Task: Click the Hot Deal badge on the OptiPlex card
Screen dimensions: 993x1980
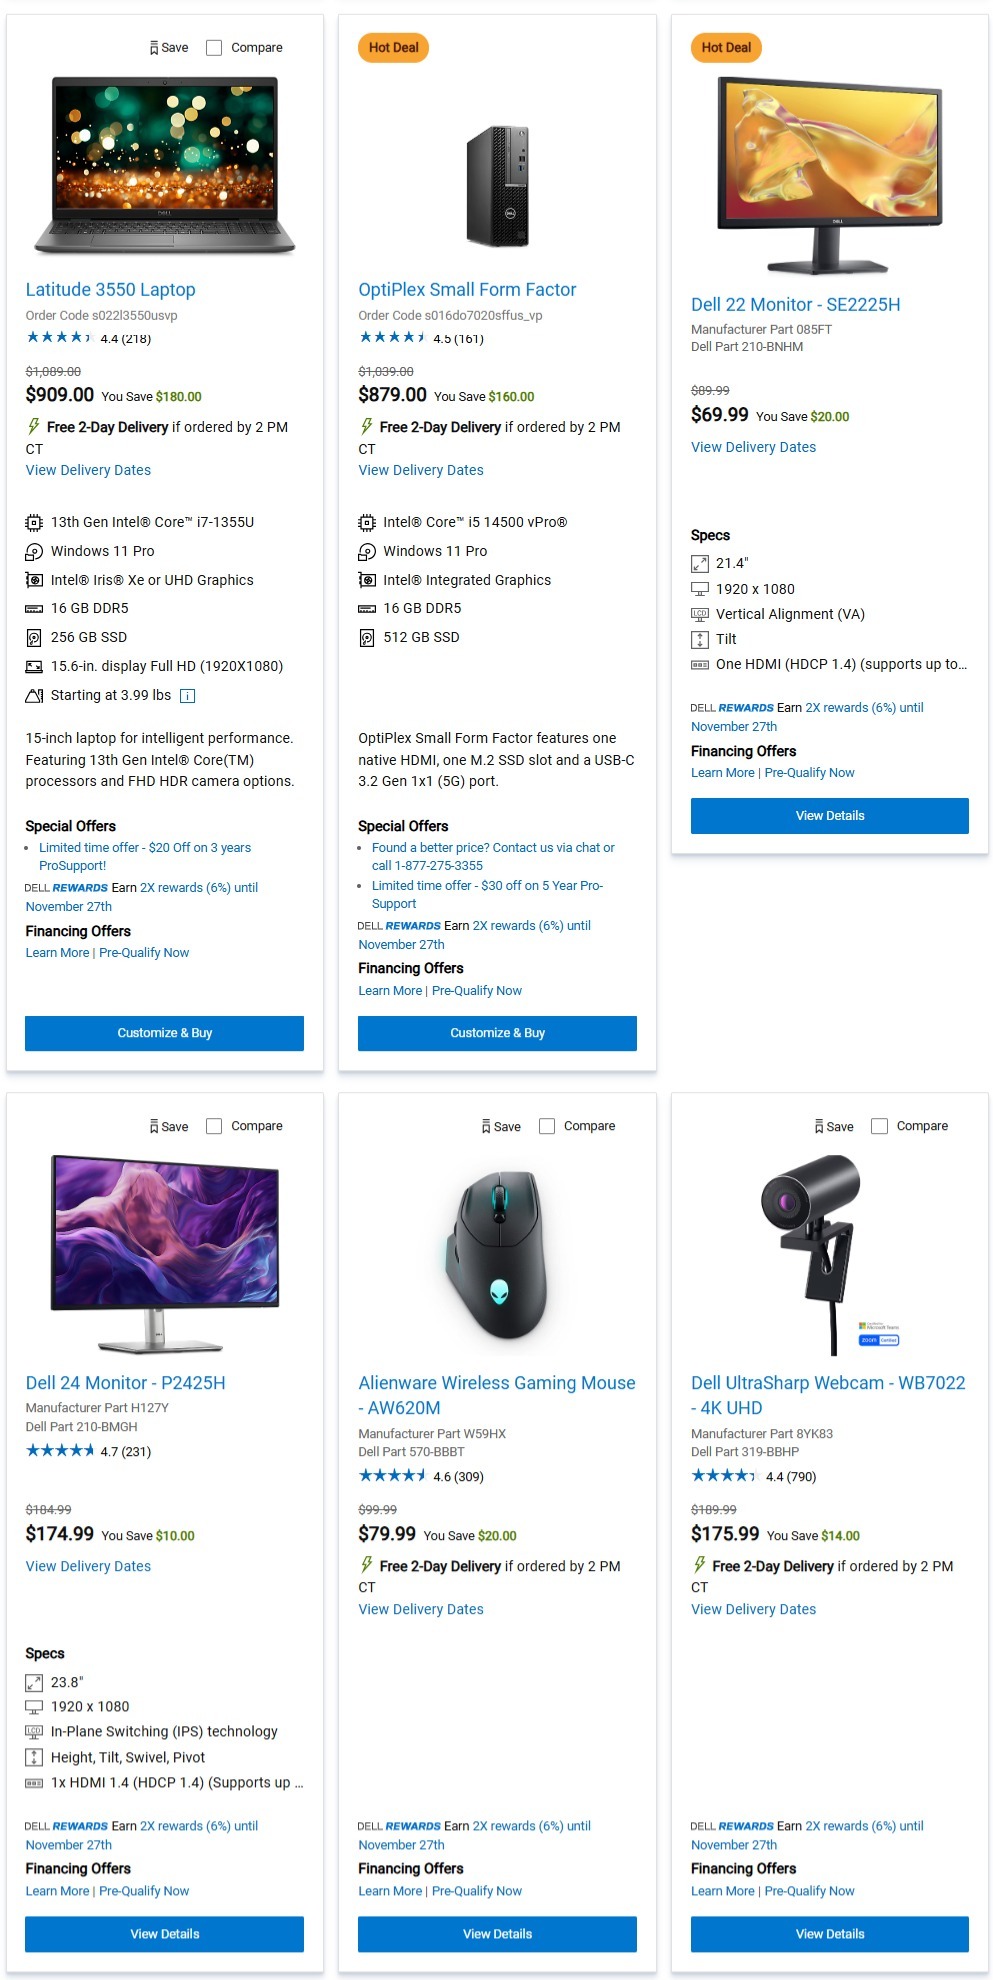Action: coord(392,47)
